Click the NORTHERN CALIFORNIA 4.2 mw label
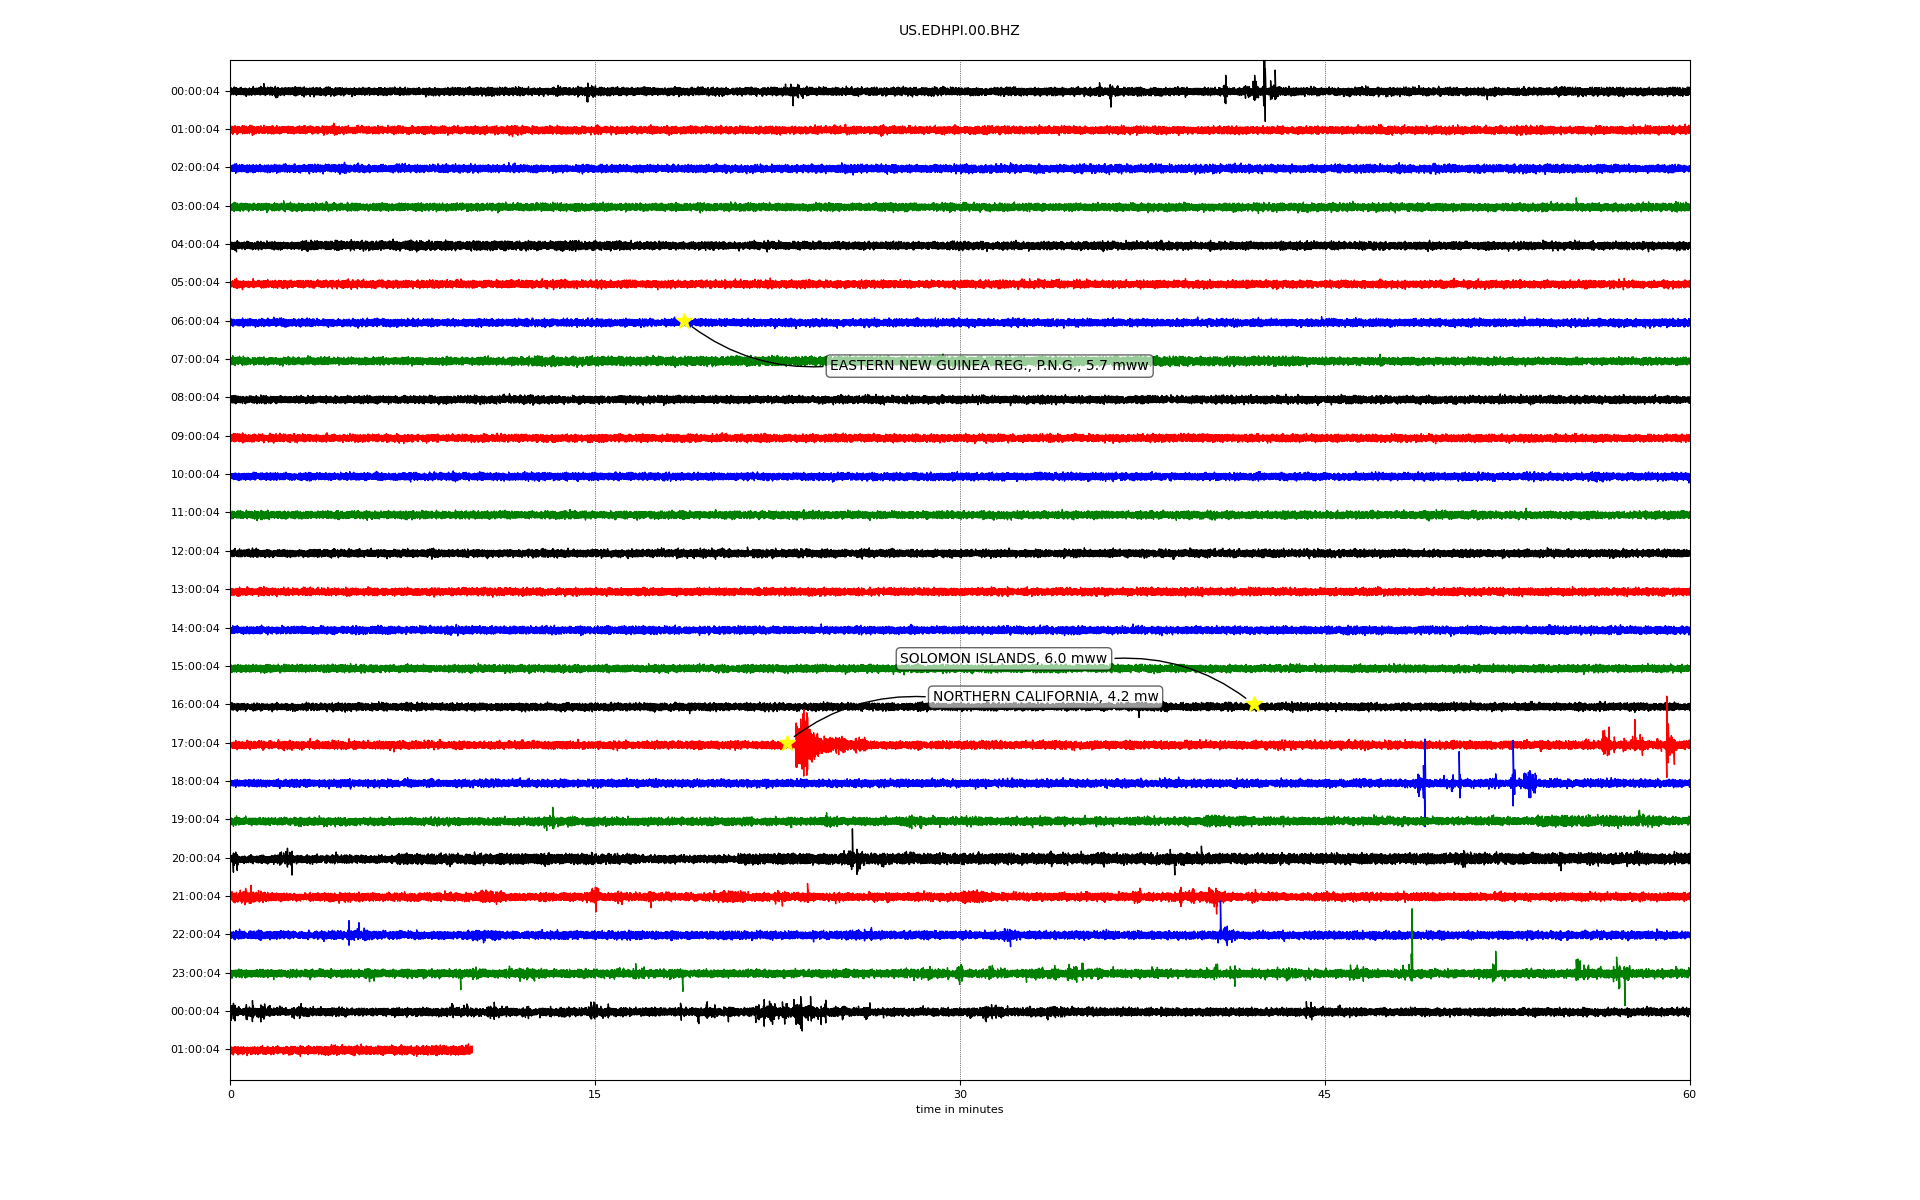 pos(1045,696)
